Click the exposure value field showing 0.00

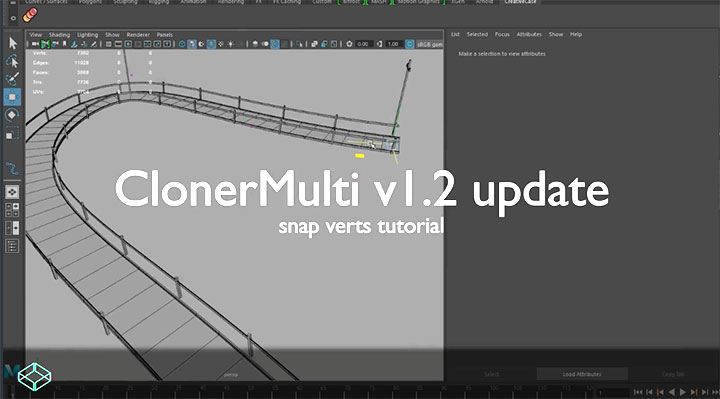click(x=363, y=44)
